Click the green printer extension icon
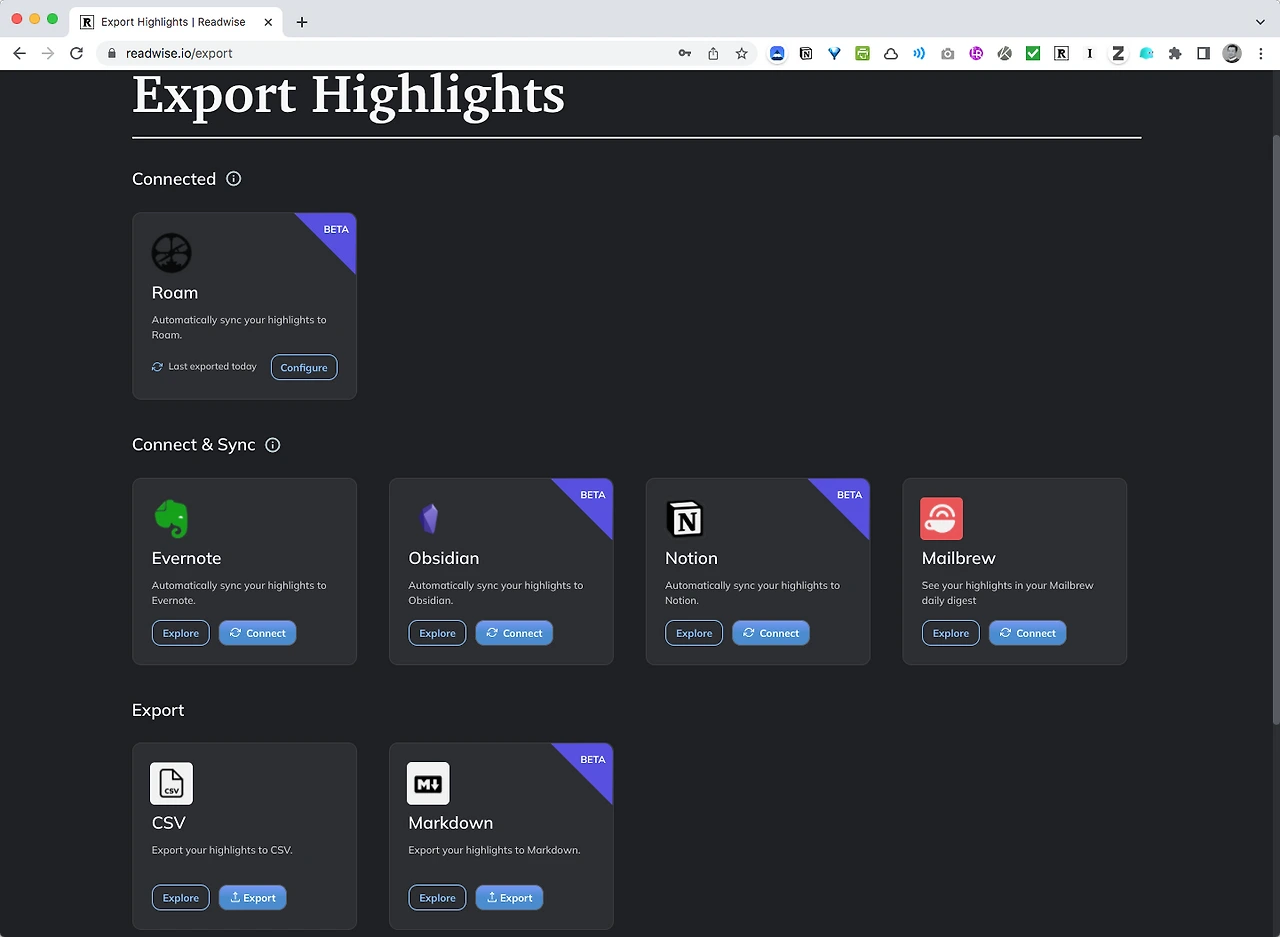The height and width of the screenshot is (937, 1280). point(862,53)
